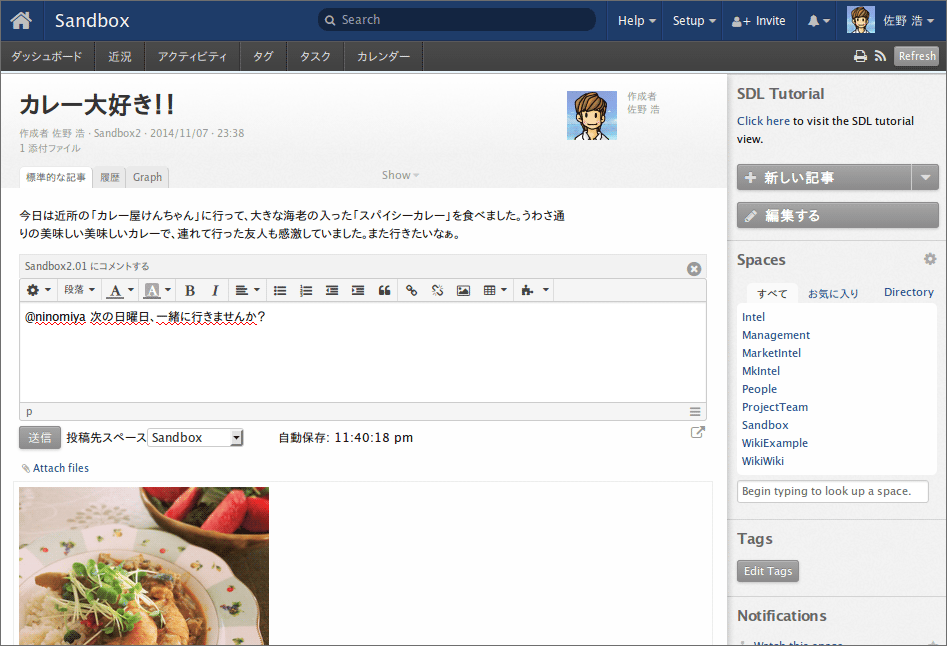This screenshot has height=646, width=947.
Task: Open the notifications bell
Action: coord(818,21)
